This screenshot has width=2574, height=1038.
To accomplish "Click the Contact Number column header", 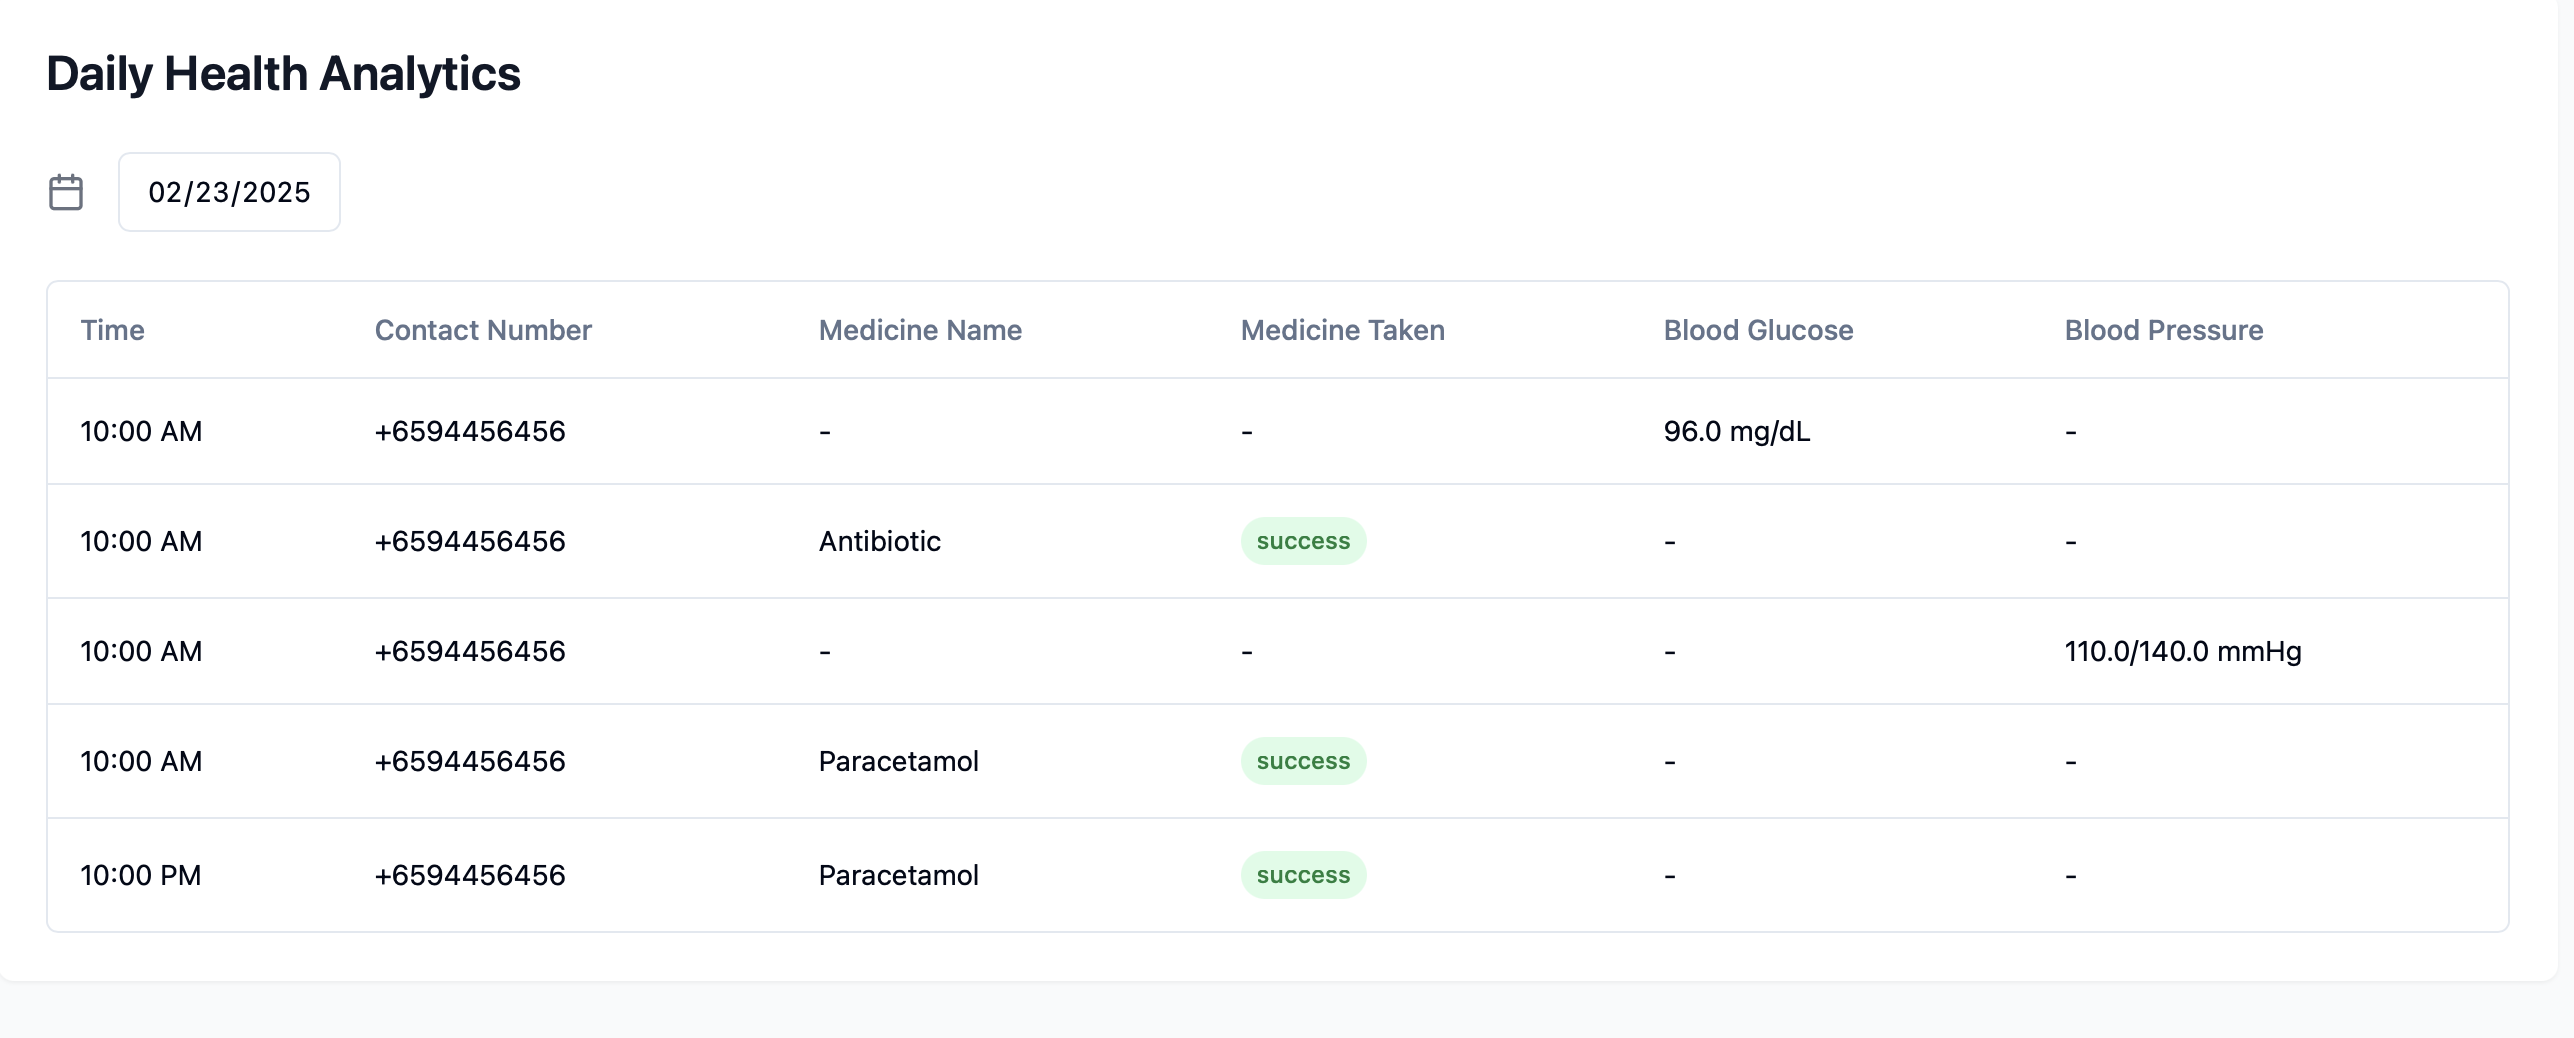I will (482, 330).
